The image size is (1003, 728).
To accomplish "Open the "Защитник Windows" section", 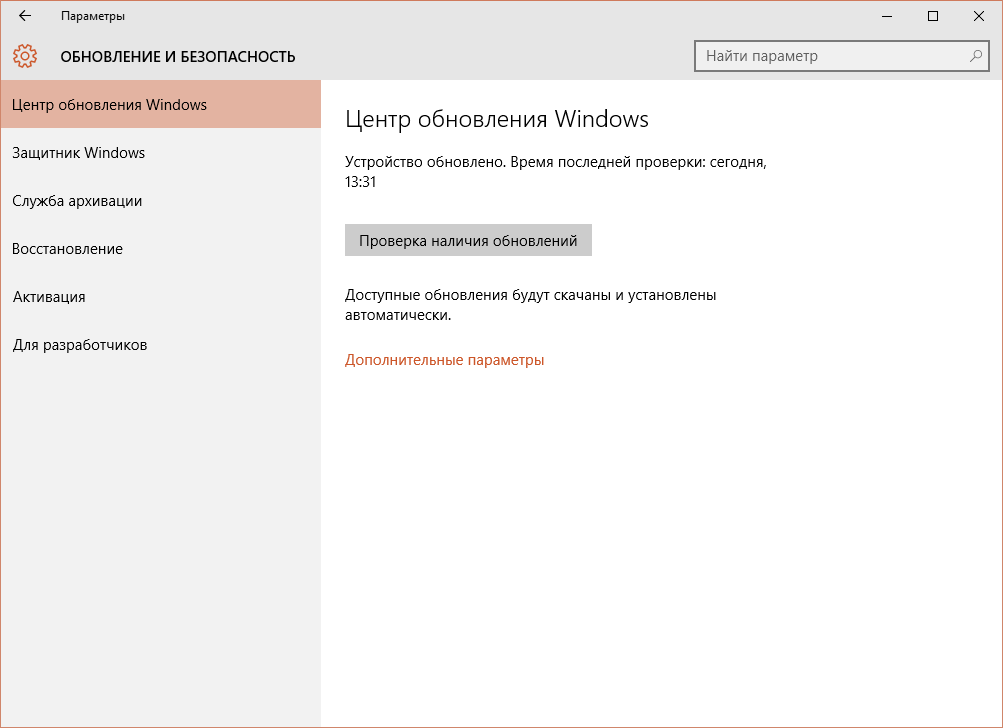I will coord(161,153).
